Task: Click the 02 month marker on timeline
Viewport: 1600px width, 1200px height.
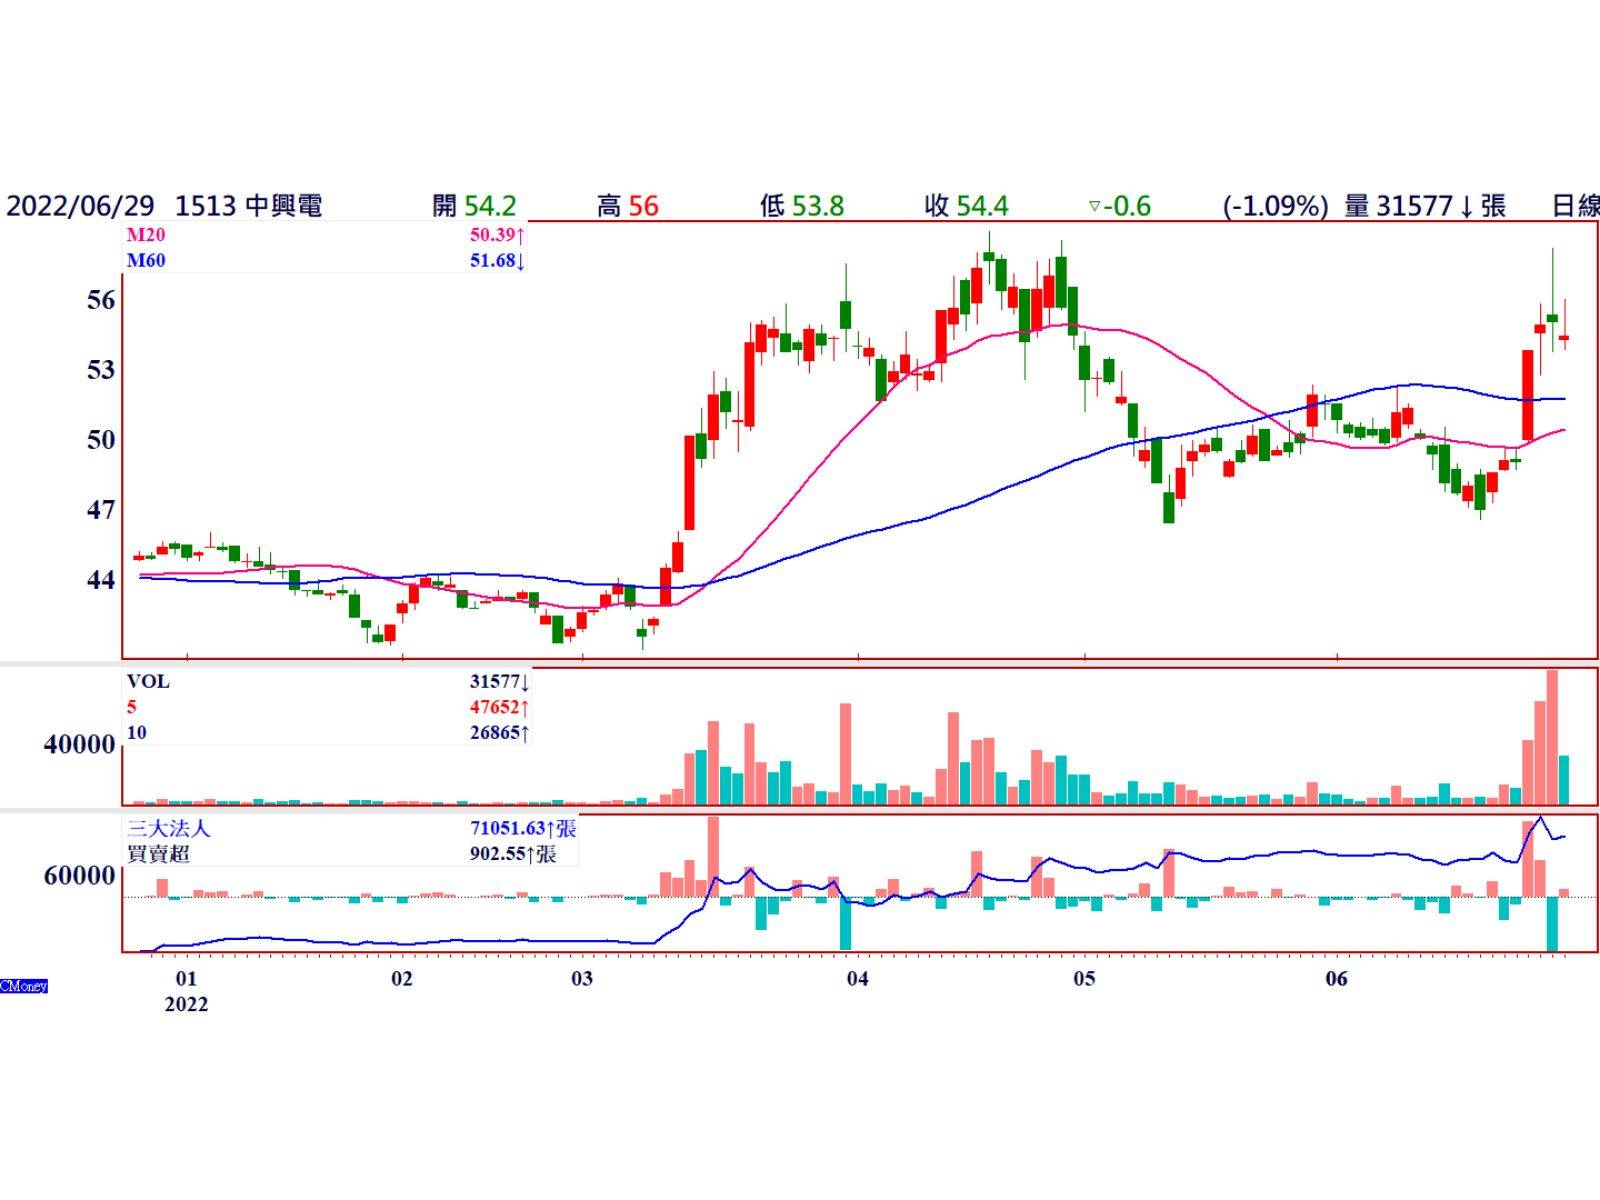Action: click(x=401, y=978)
